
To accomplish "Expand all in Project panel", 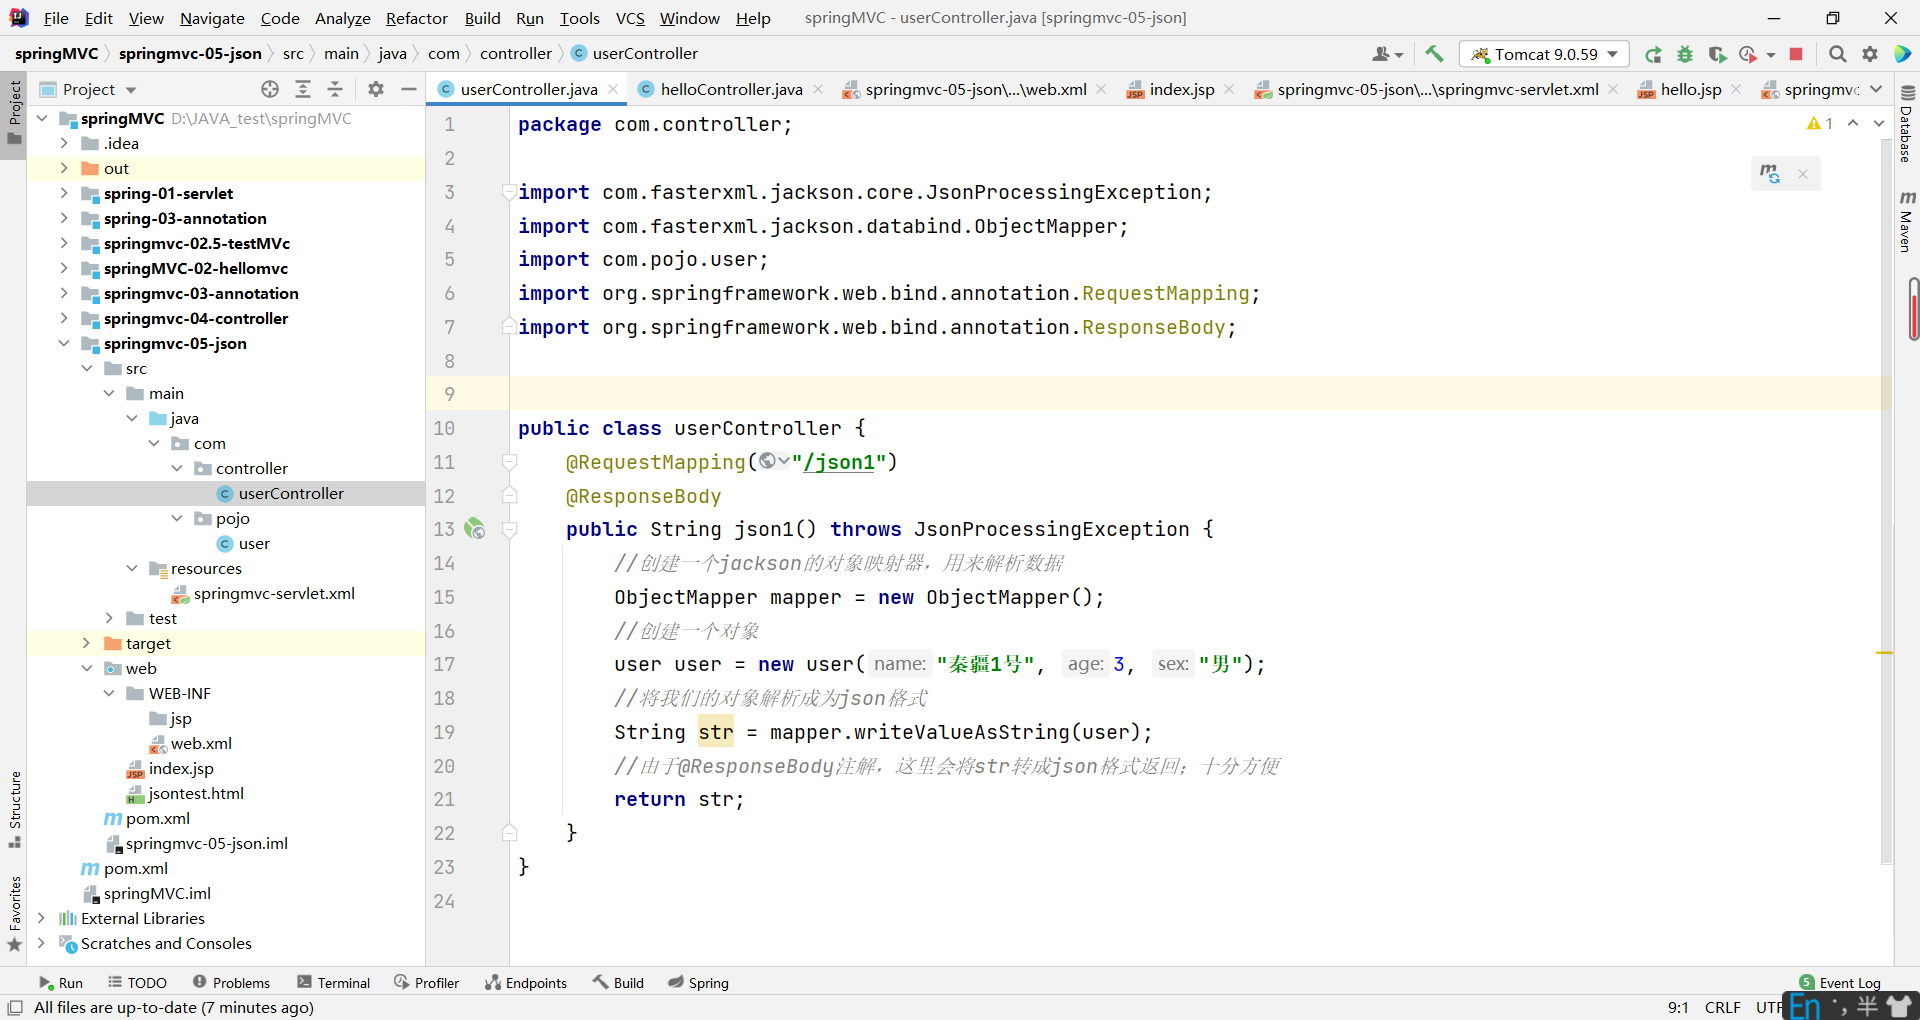I will tap(303, 89).
